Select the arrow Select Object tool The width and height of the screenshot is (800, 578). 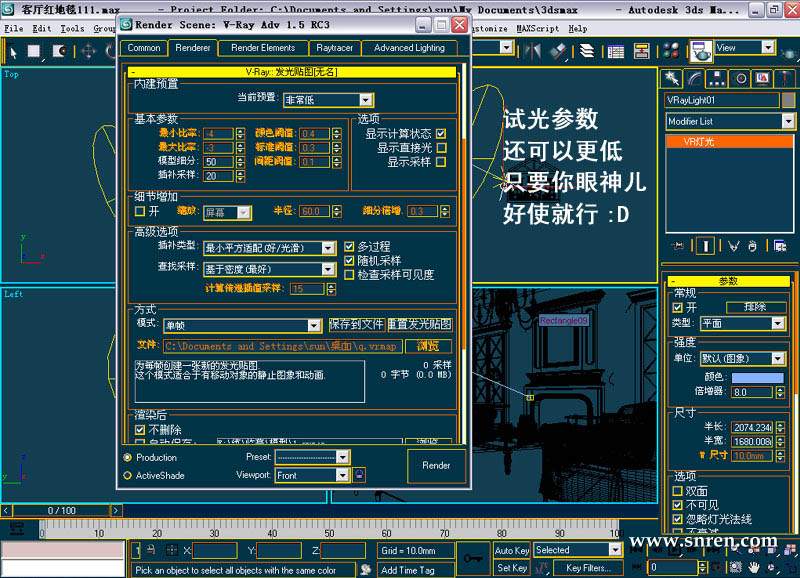(x=13, y=51)
